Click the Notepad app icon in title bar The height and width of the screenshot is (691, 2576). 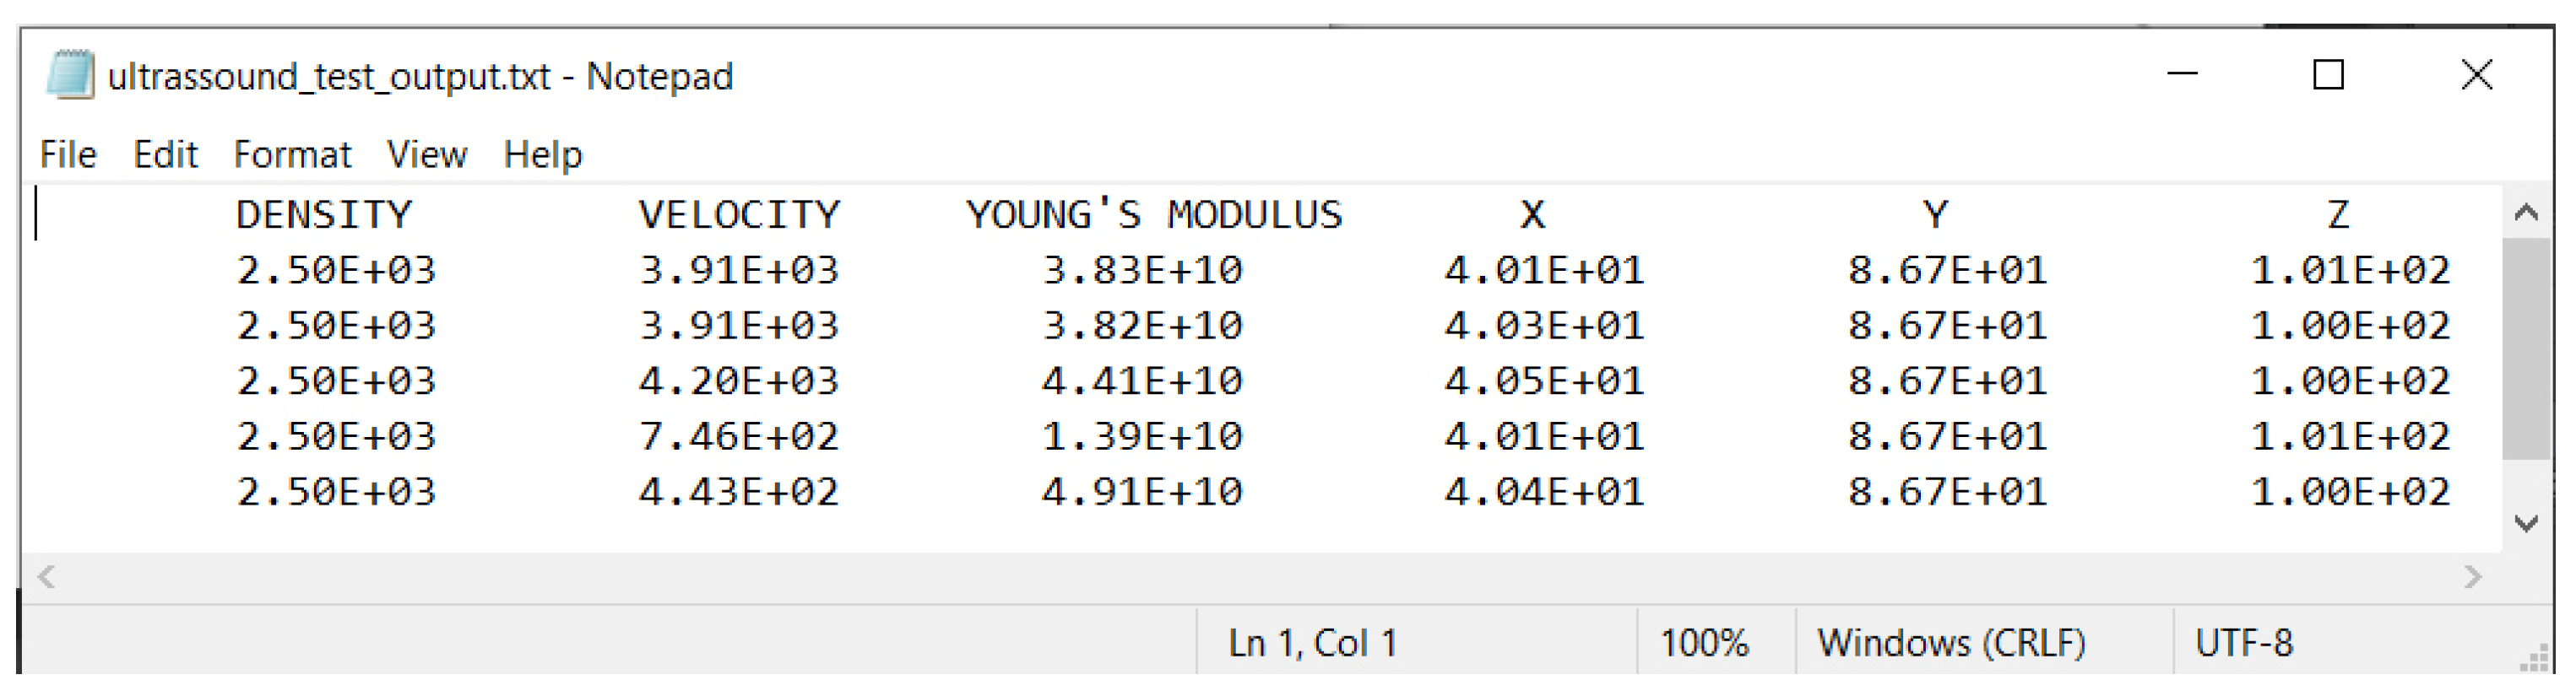70,75
